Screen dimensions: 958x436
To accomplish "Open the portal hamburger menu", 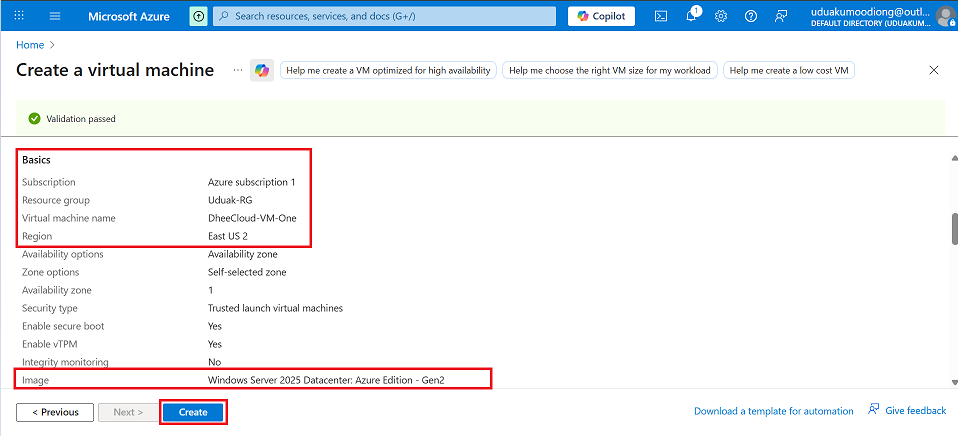I will click(55, 16).
